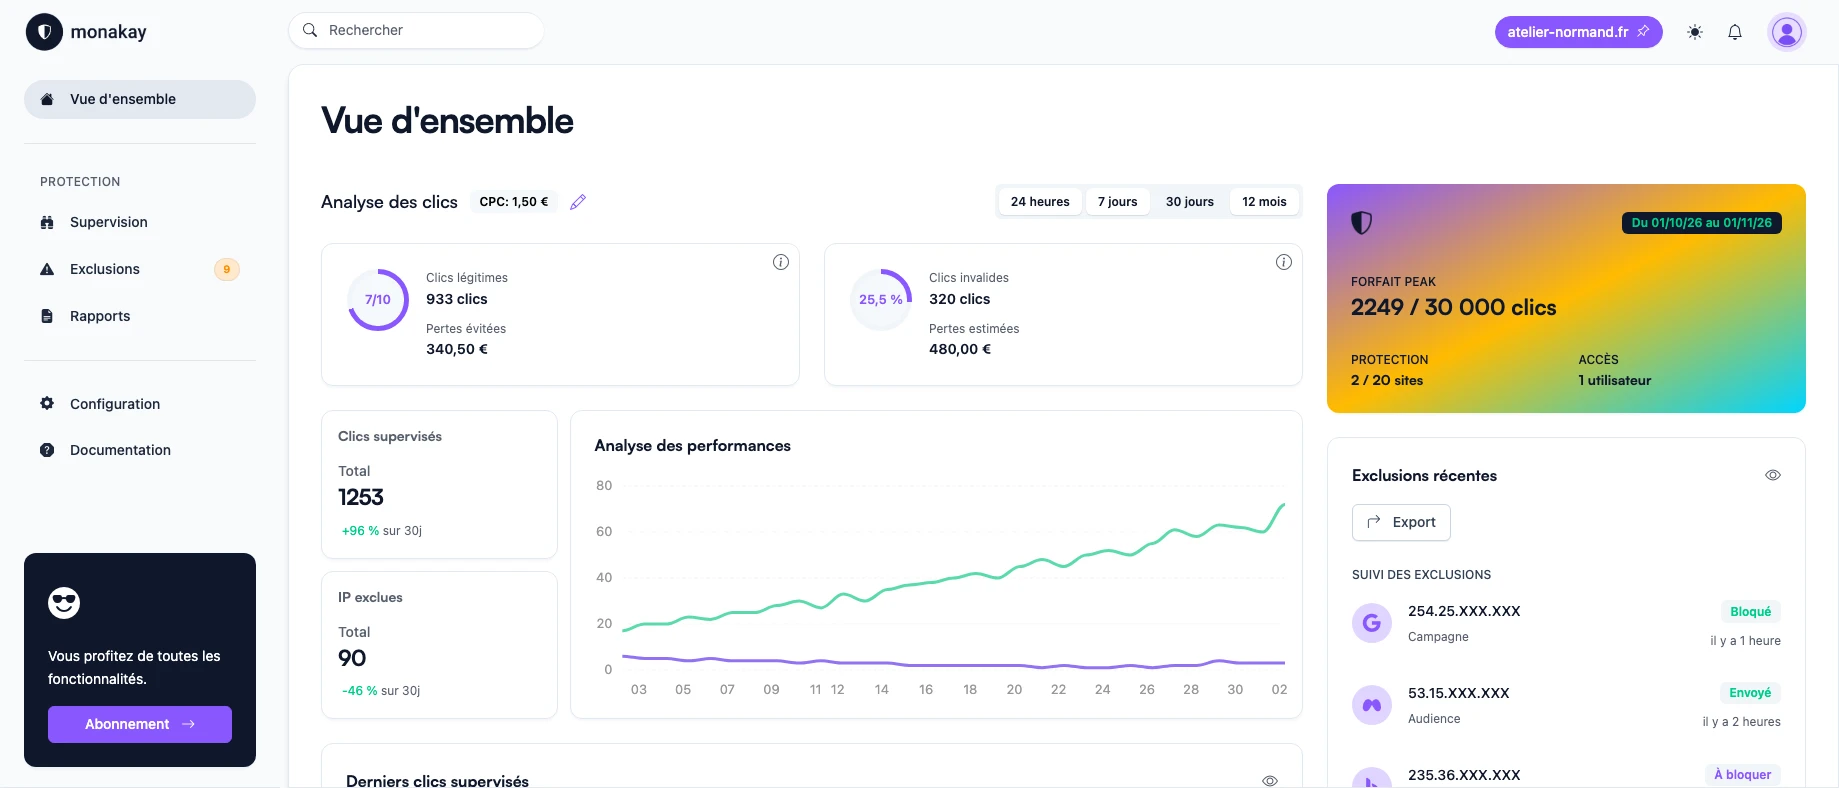Open Configuration settings
This screenshot has height=788, width=1839.
click(x=140, y=404)
